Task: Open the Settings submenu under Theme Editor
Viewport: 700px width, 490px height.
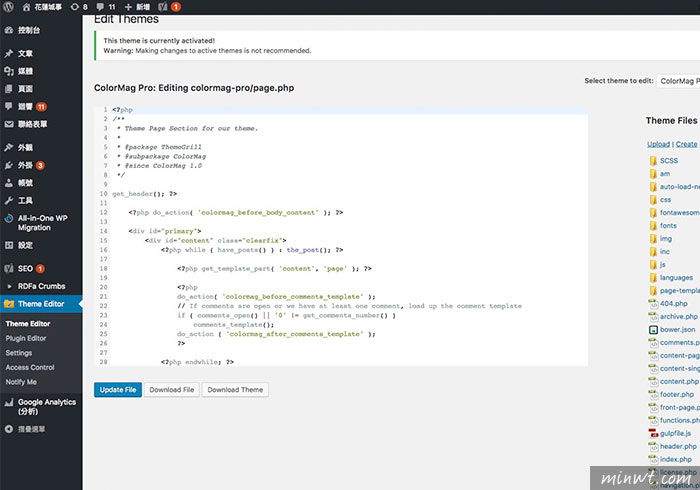Action: tap(19, 353)
